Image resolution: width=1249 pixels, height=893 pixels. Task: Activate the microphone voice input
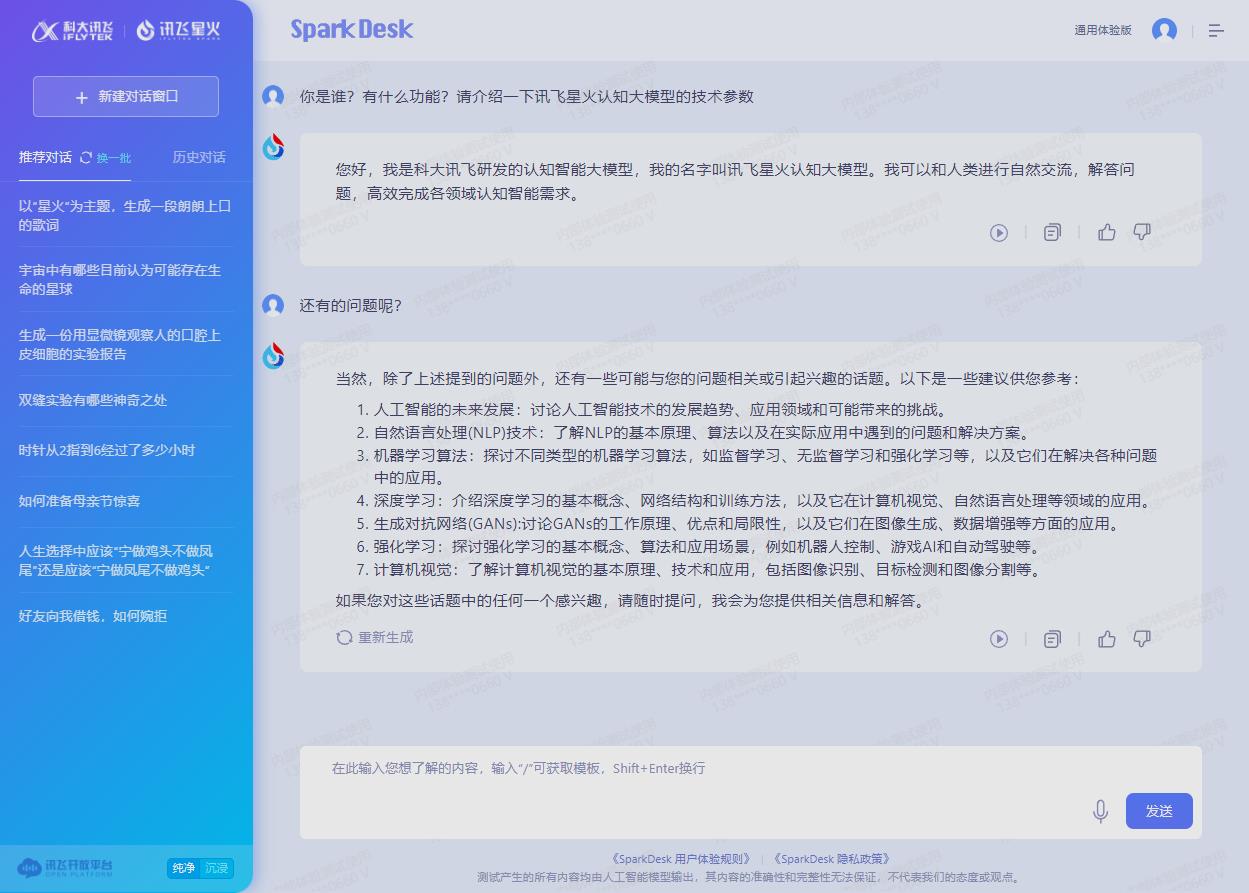[1101, 811]
